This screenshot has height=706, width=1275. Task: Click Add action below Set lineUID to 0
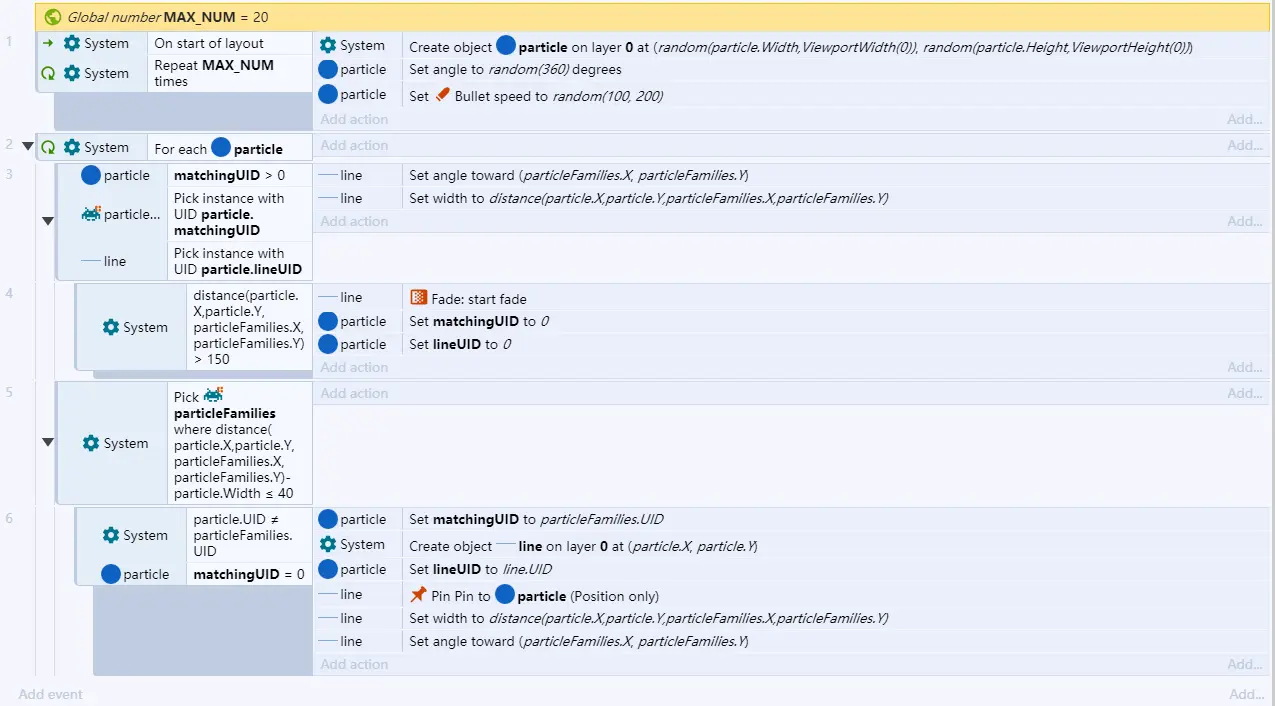pyautogui.click(x=354, y=367)
